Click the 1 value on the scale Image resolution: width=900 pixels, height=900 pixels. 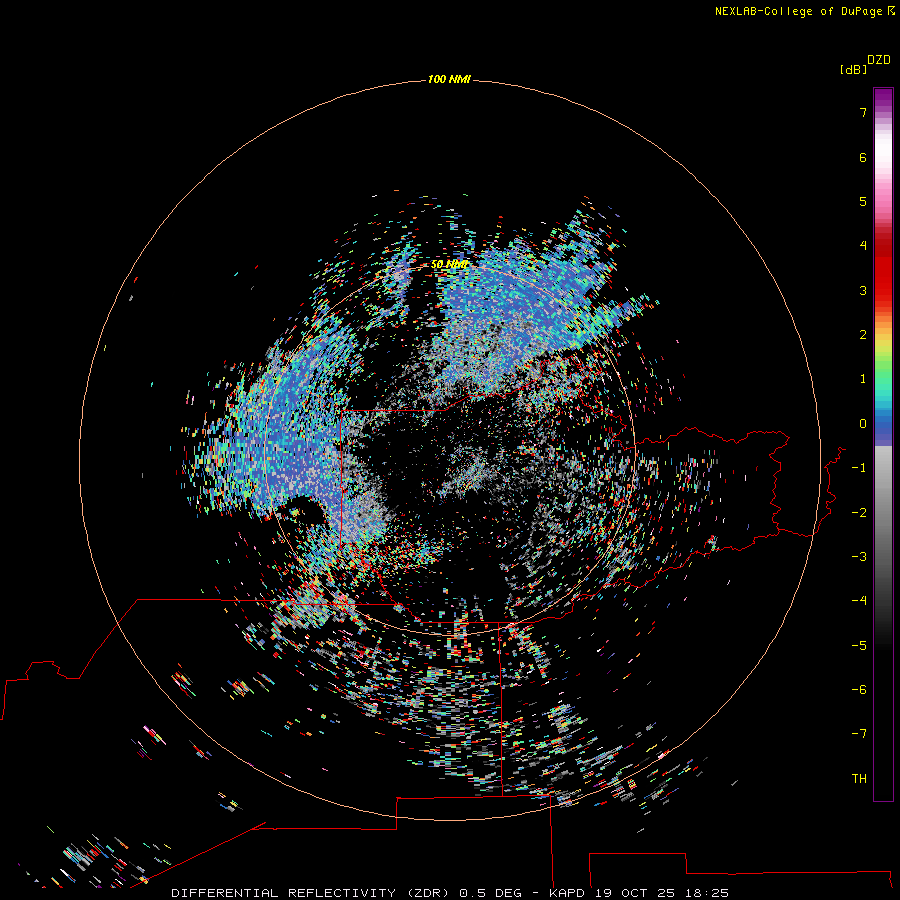point(863,379)
